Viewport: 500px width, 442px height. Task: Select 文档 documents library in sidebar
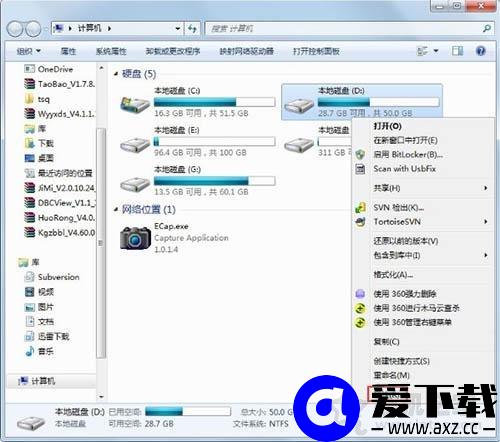tap(39, 322)
